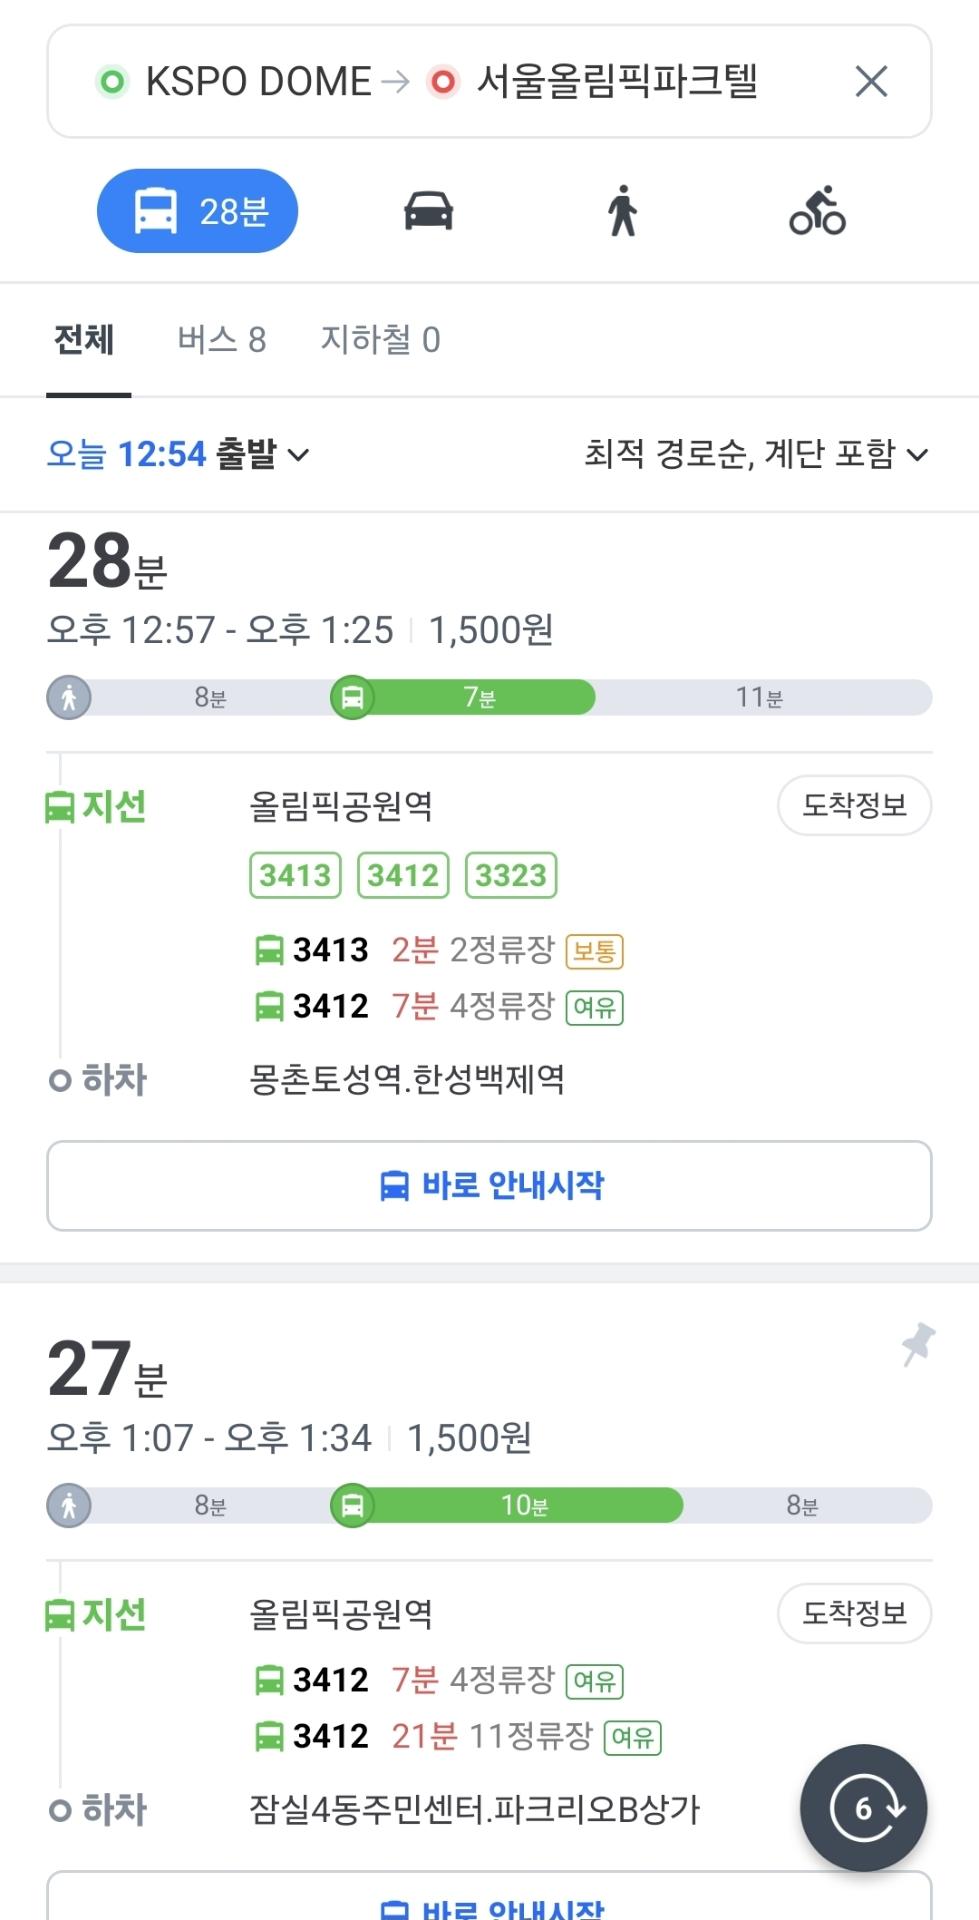Open the departure time 12:54 출발 dropdown

tap(178, 455)
